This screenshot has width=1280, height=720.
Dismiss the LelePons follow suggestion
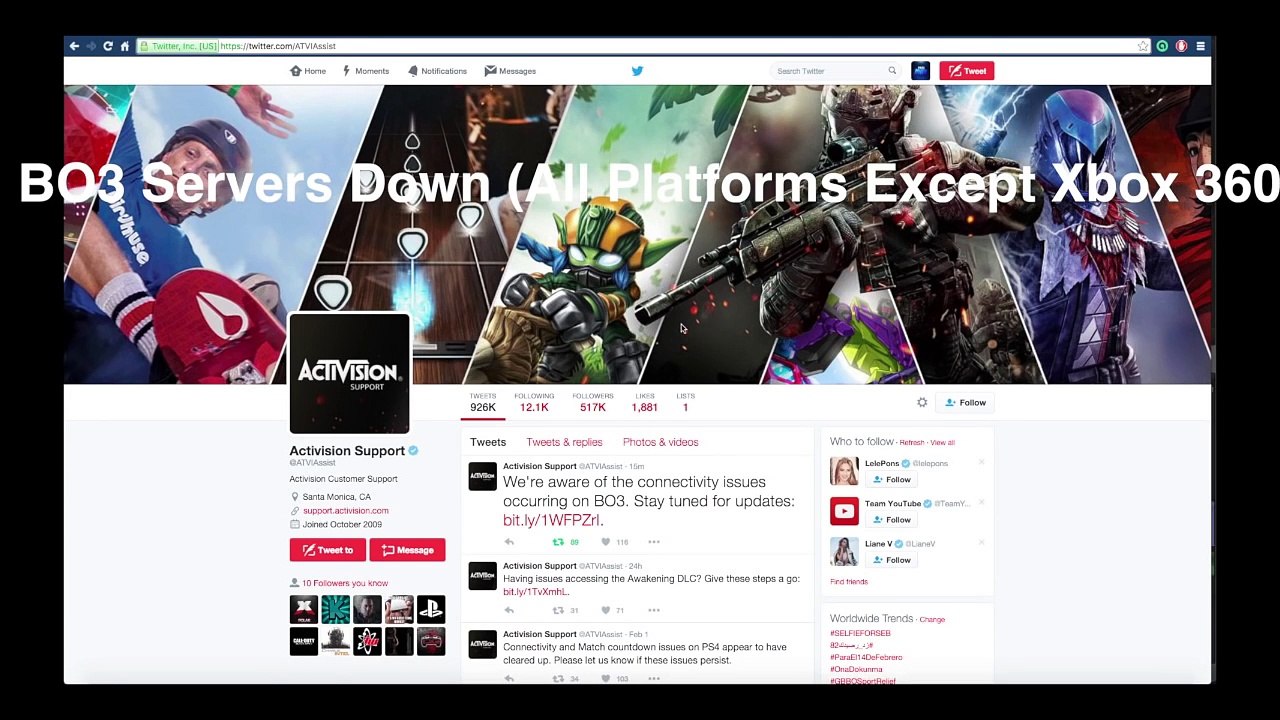coord(981,462)
